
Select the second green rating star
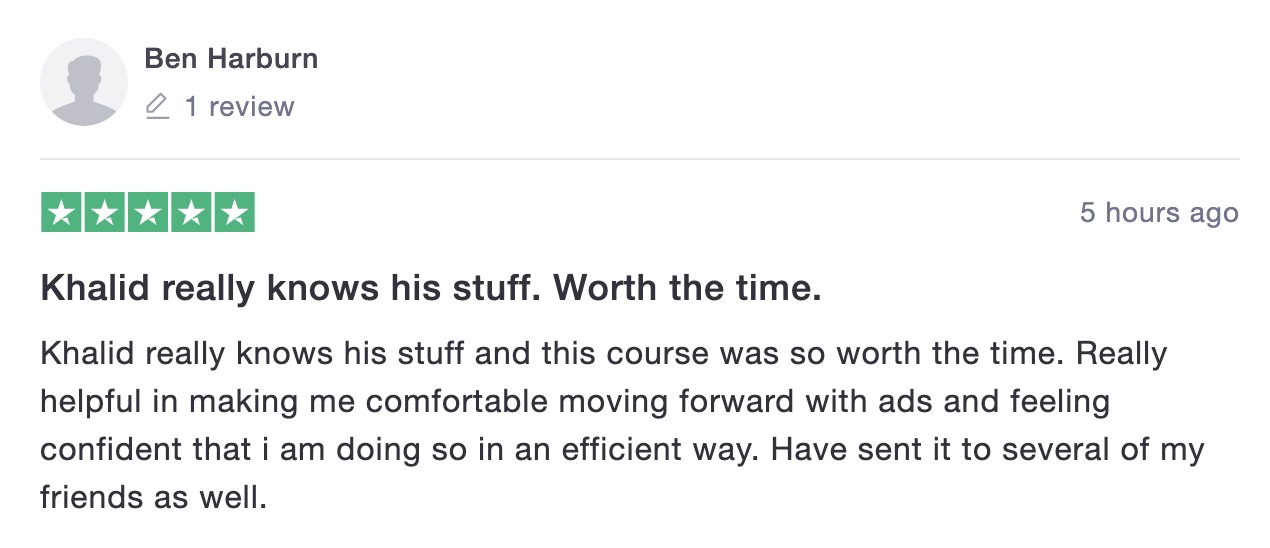[x=105, y=212]
